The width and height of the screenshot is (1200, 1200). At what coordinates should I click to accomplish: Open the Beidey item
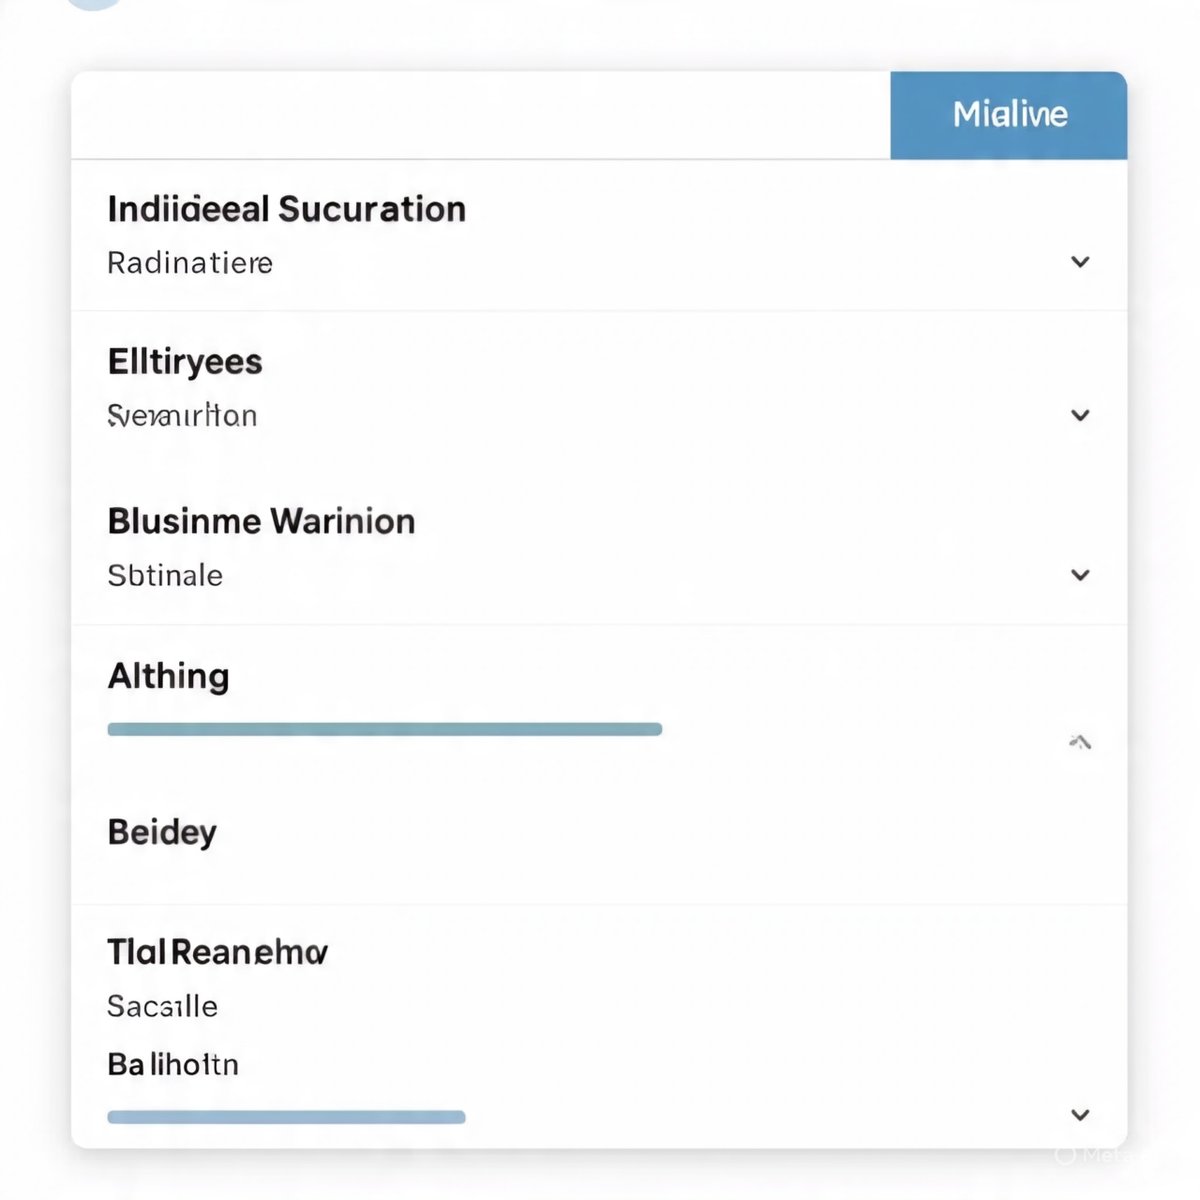(162, 832)
